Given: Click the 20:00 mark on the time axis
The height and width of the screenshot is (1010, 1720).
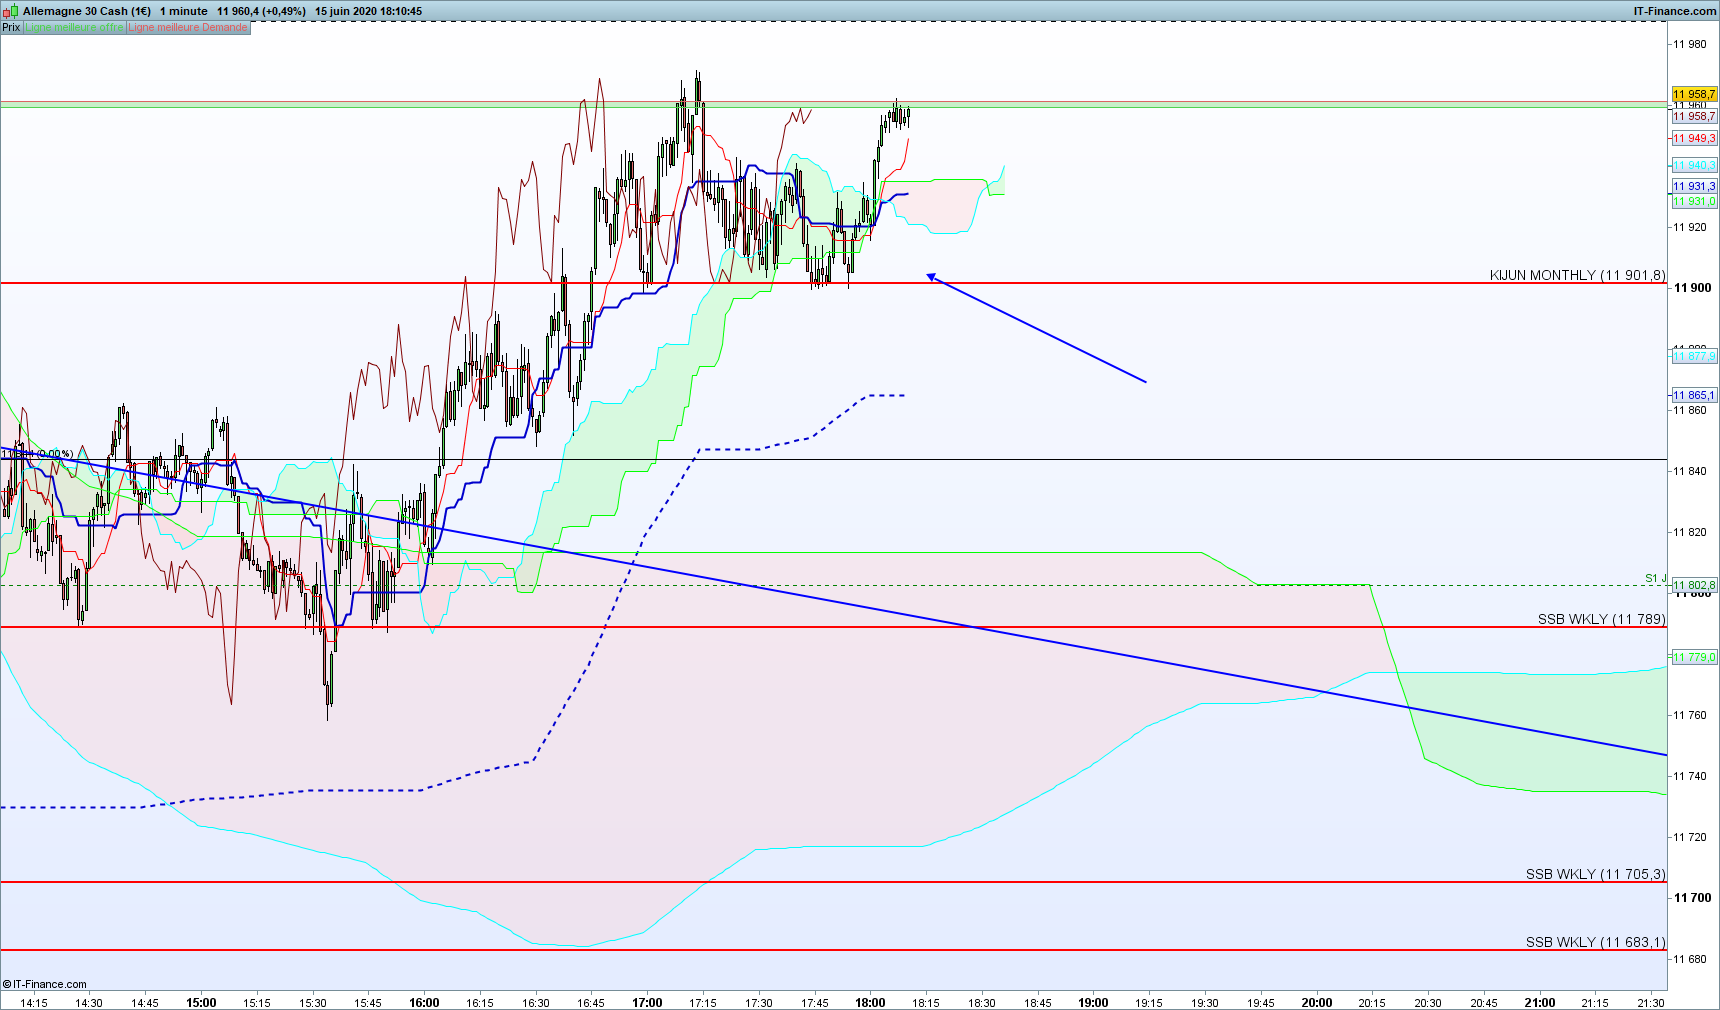Looking at the screenshot, I should coord(1317,1002).
